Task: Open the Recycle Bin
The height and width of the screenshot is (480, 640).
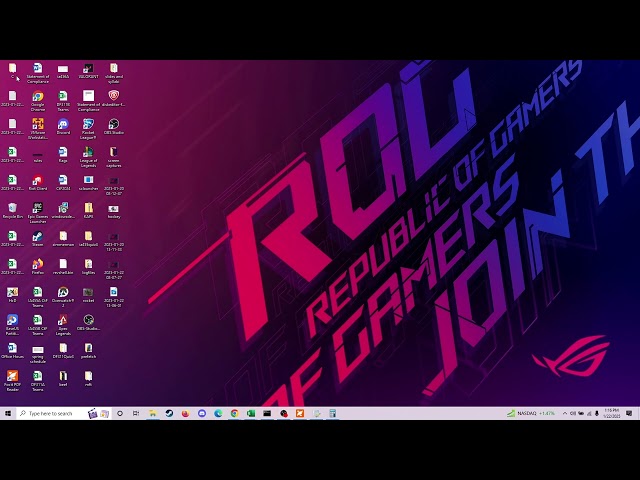Action: 13,211
